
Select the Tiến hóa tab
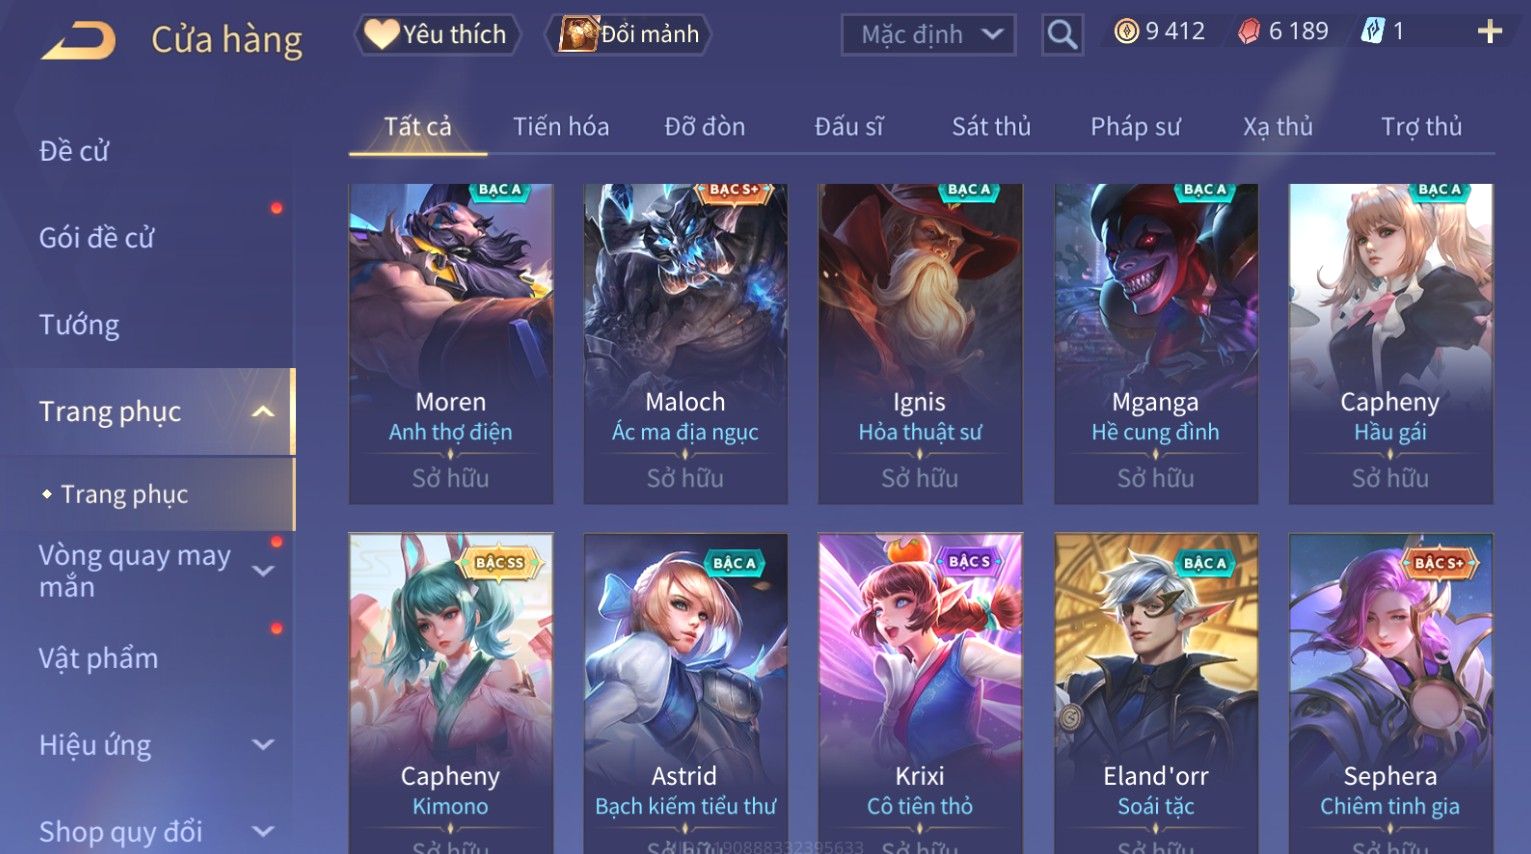click(561, 127)
